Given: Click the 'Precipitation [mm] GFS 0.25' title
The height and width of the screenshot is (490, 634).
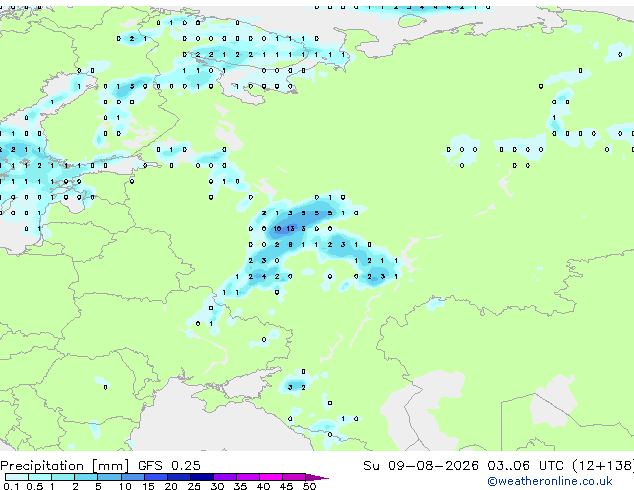Looking at the screenshot, I should 100,466.
